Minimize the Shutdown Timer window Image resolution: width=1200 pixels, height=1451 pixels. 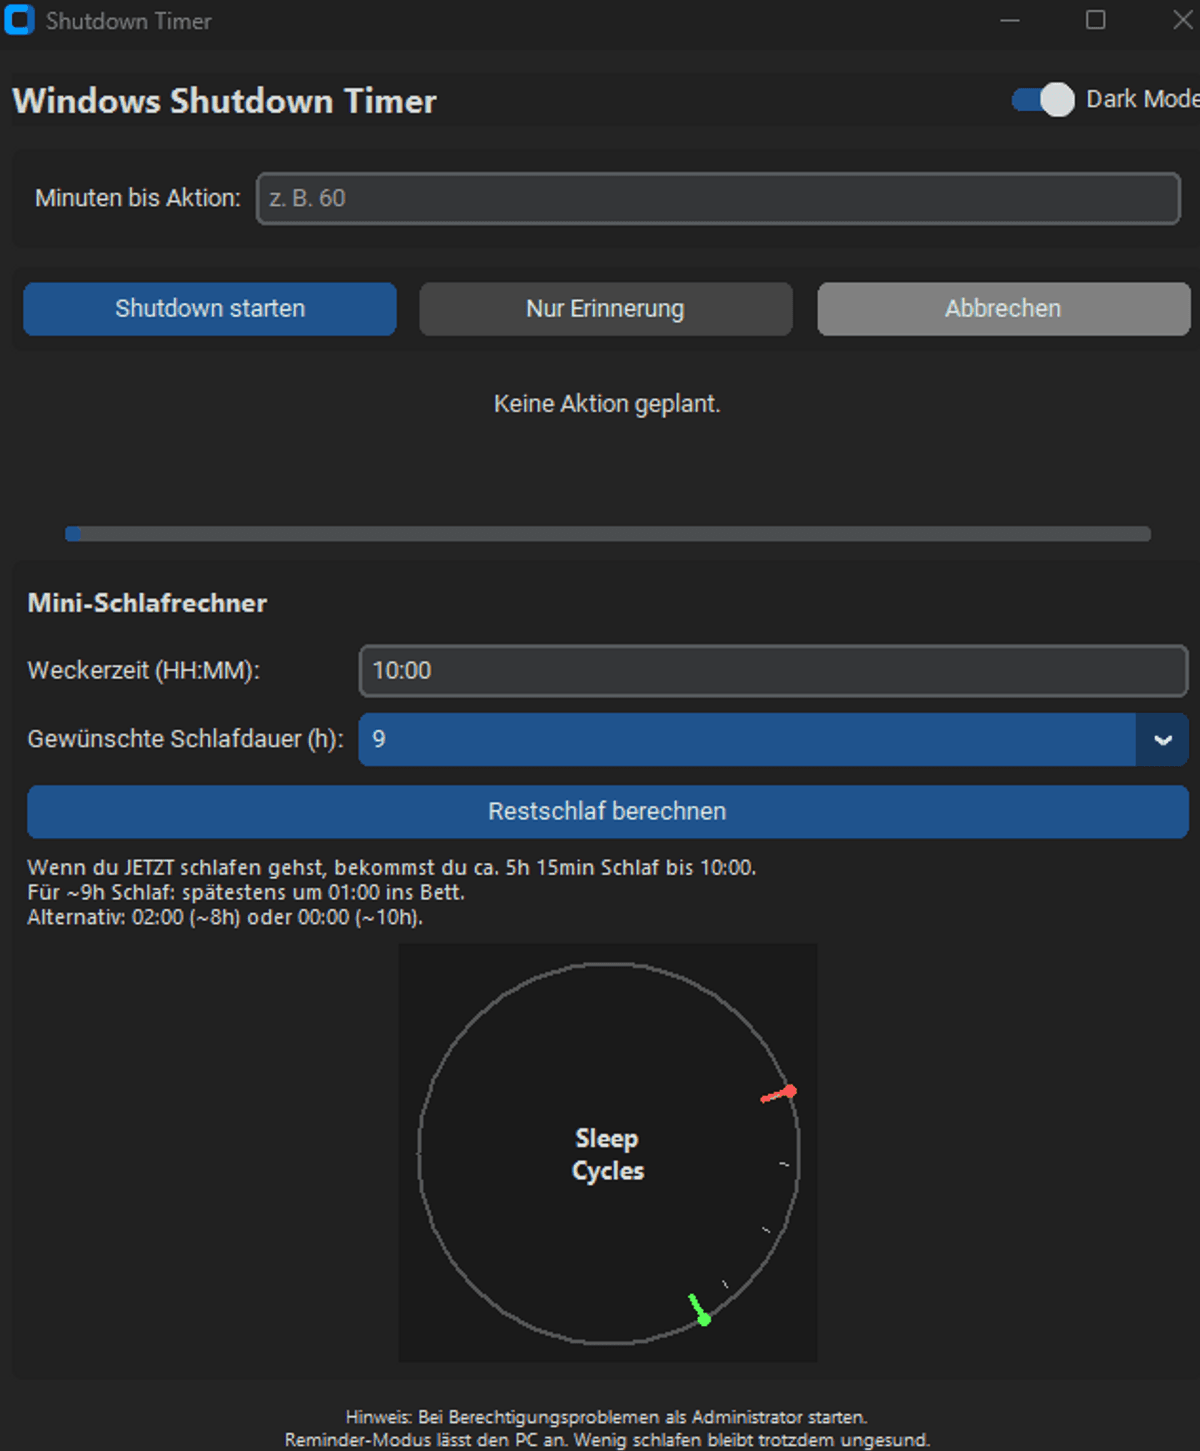tap(1010, 20)
